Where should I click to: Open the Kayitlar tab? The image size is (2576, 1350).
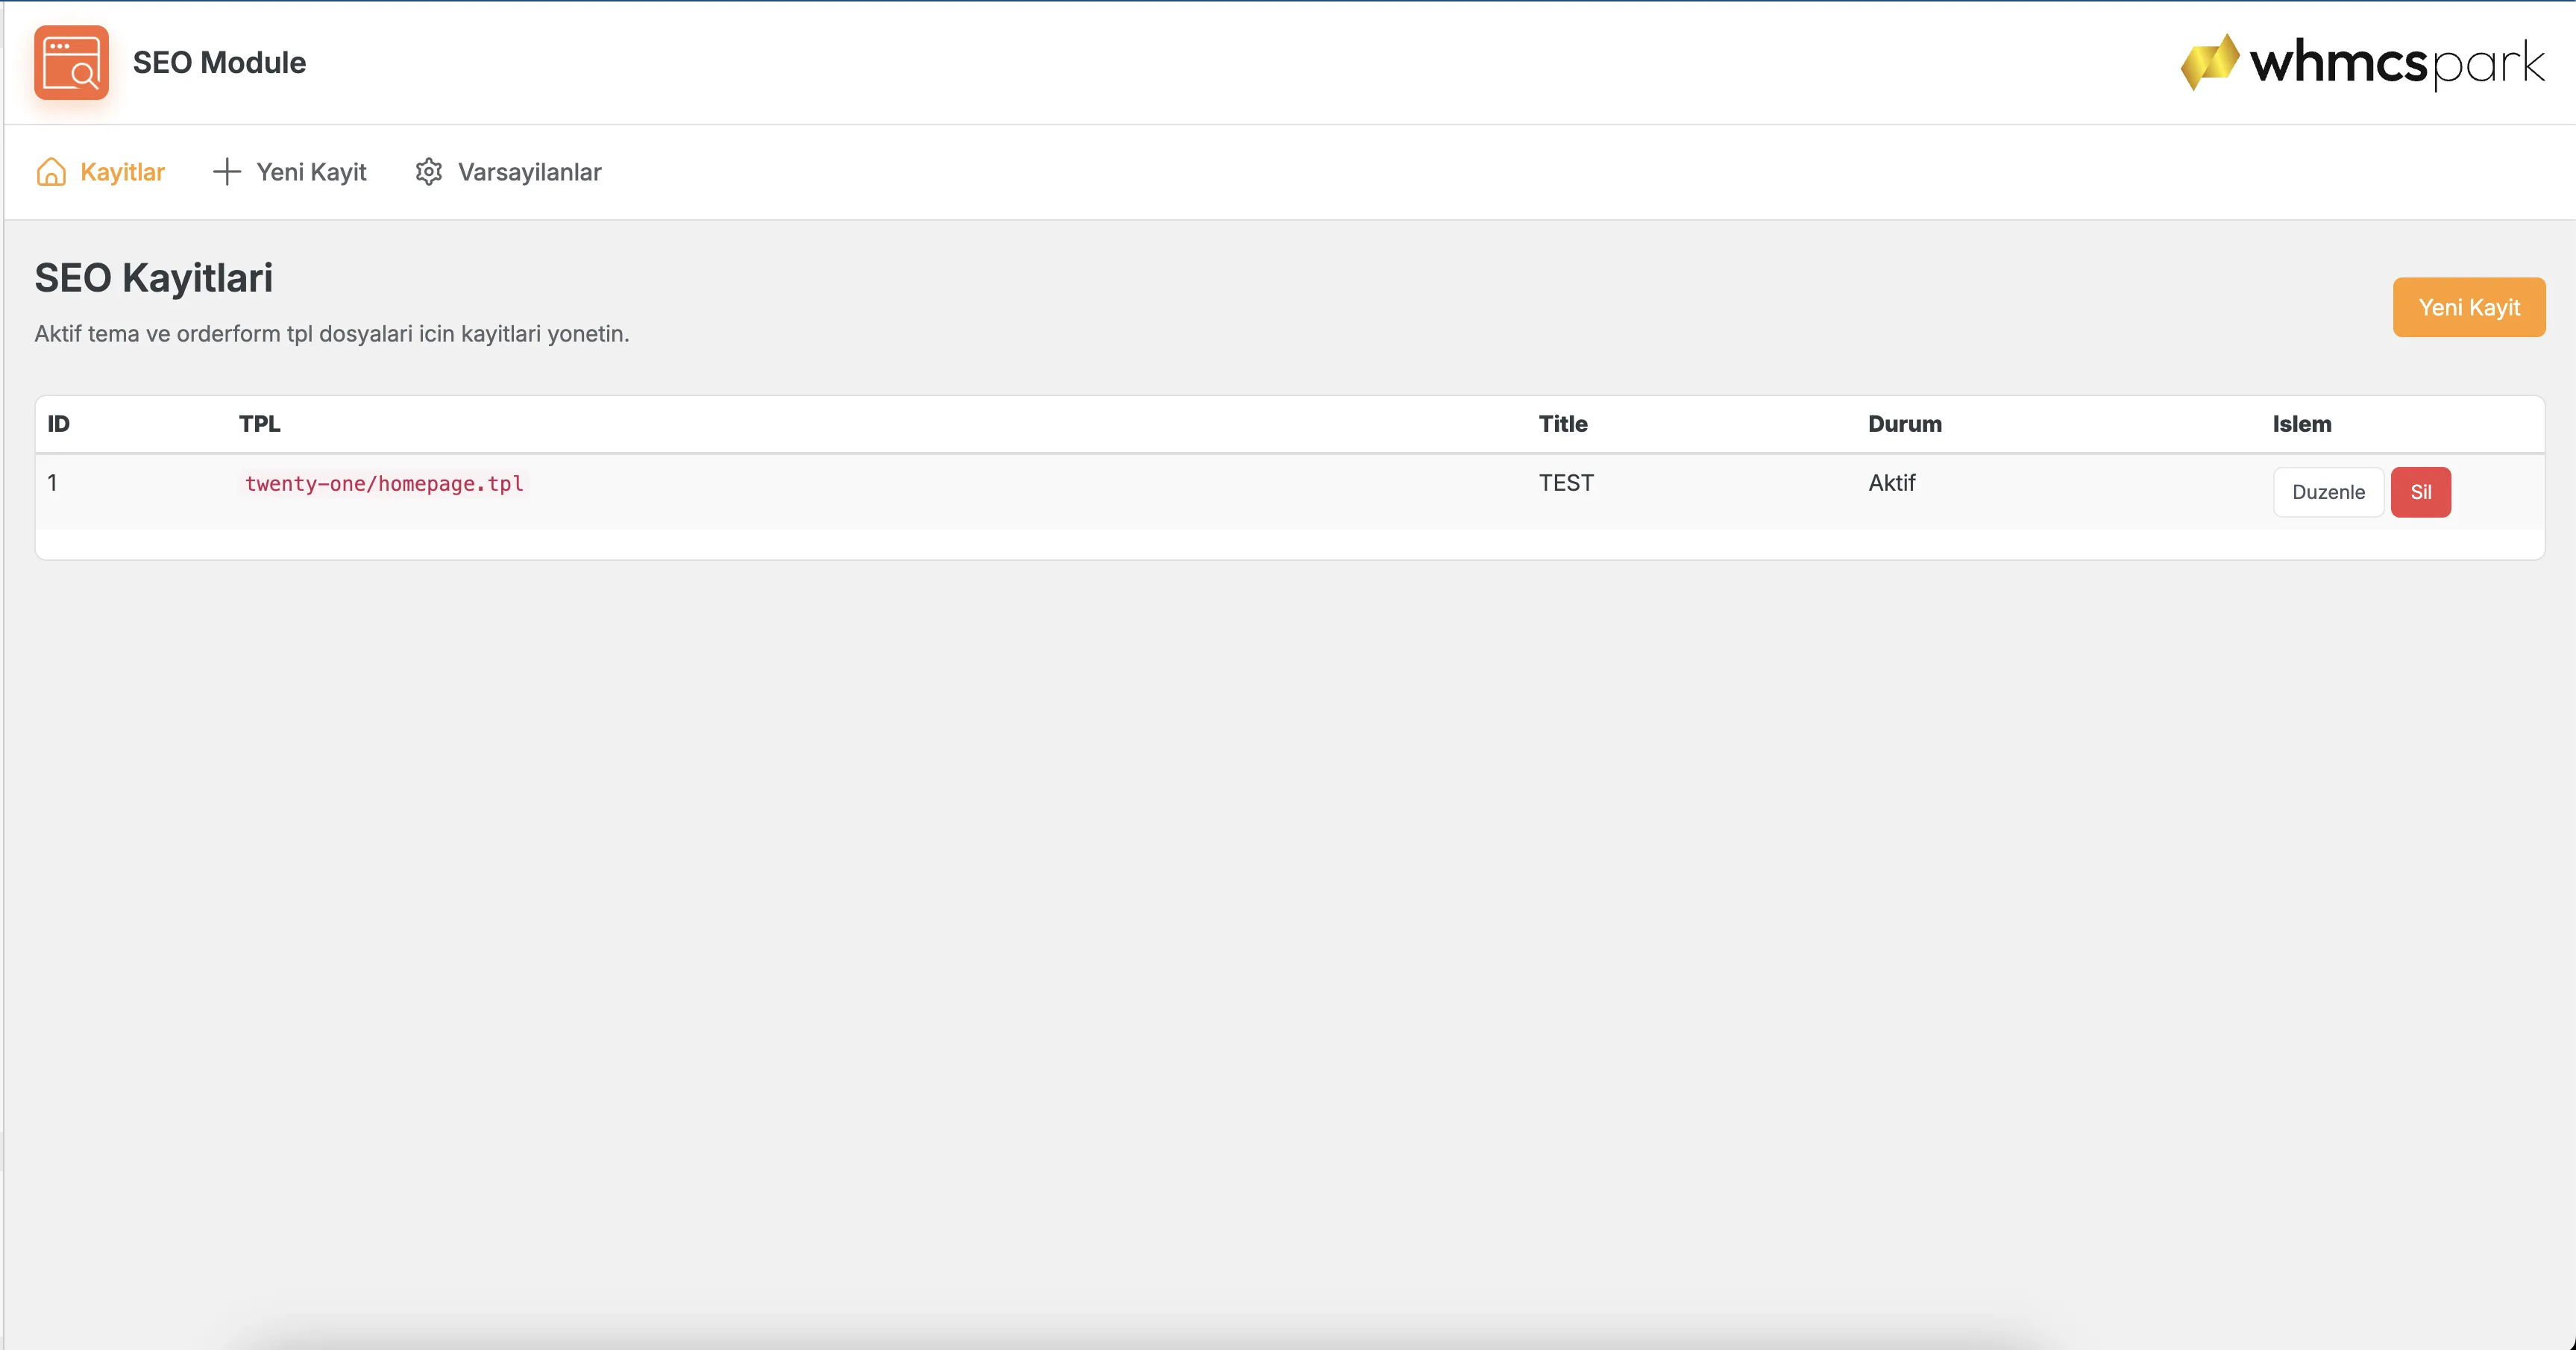click(100, 172)
